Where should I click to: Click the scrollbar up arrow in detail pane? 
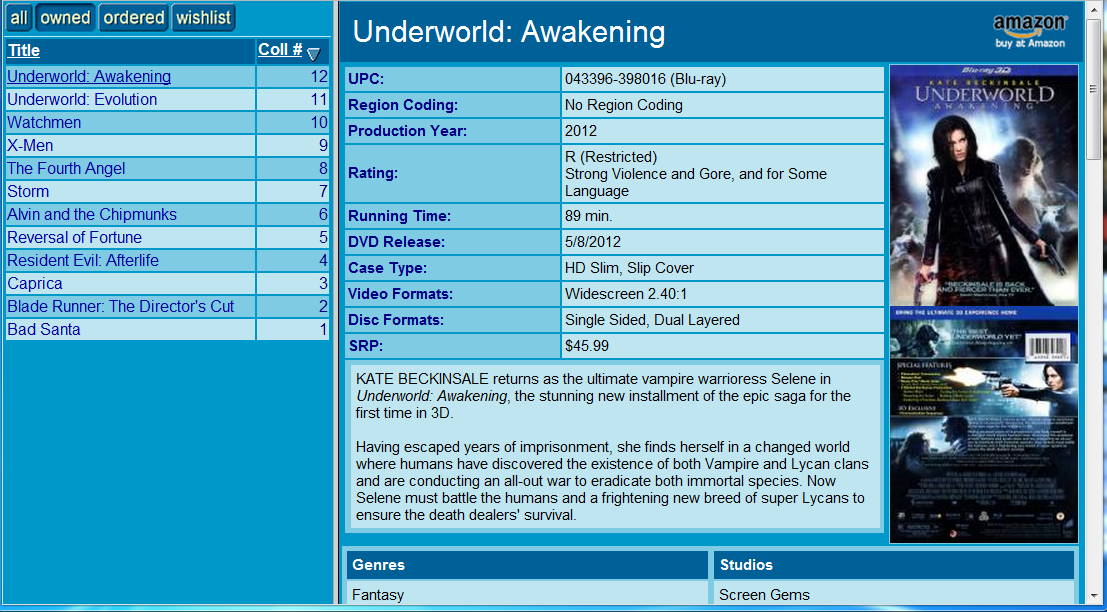tap(1094, 11)
